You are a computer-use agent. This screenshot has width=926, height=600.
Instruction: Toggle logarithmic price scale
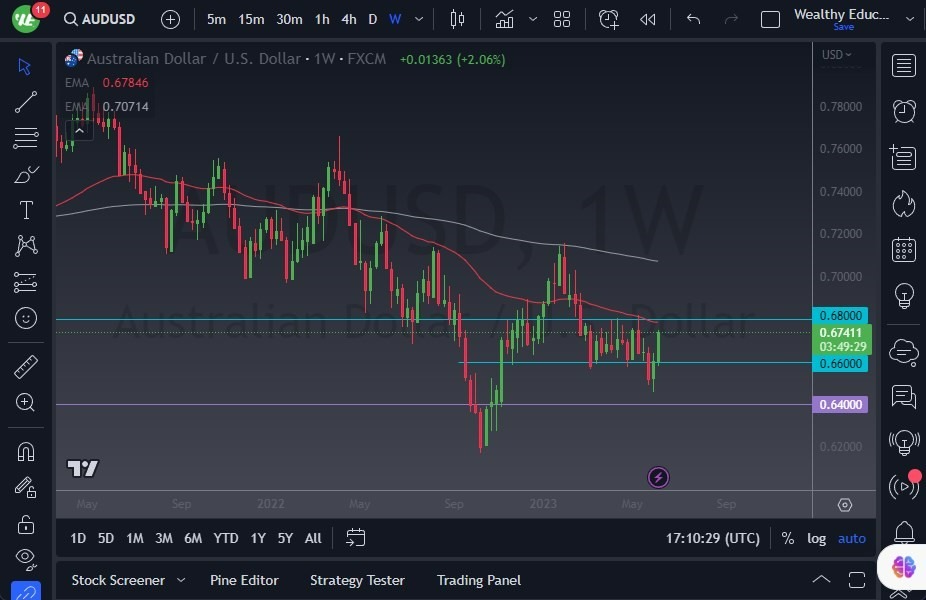[x=816, y=538]
